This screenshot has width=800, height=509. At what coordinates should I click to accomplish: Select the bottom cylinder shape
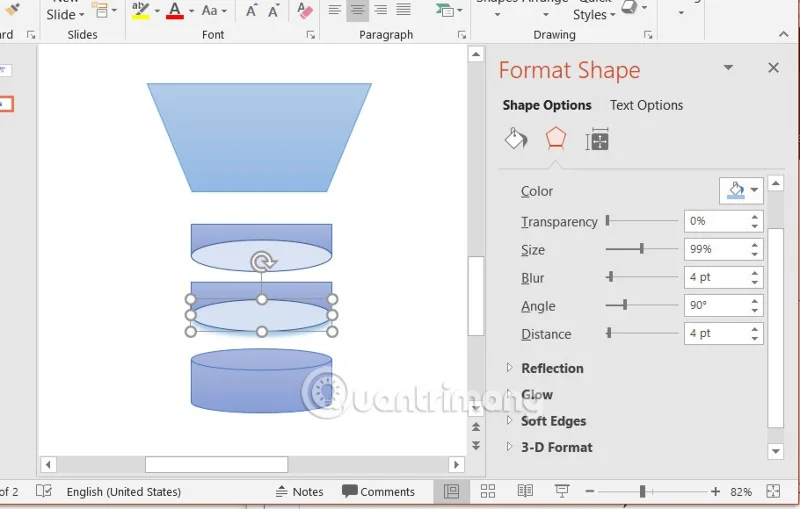click(261, 380)
